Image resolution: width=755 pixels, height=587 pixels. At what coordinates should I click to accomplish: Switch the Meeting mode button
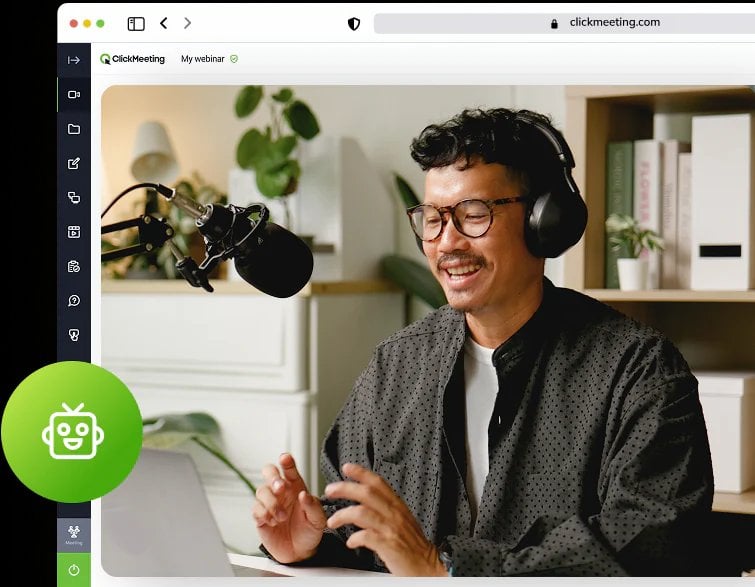coord(74,535)
